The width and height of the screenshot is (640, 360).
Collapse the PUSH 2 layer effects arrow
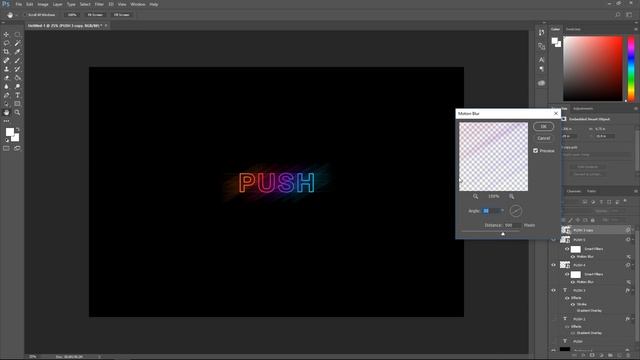click(633, 319)
